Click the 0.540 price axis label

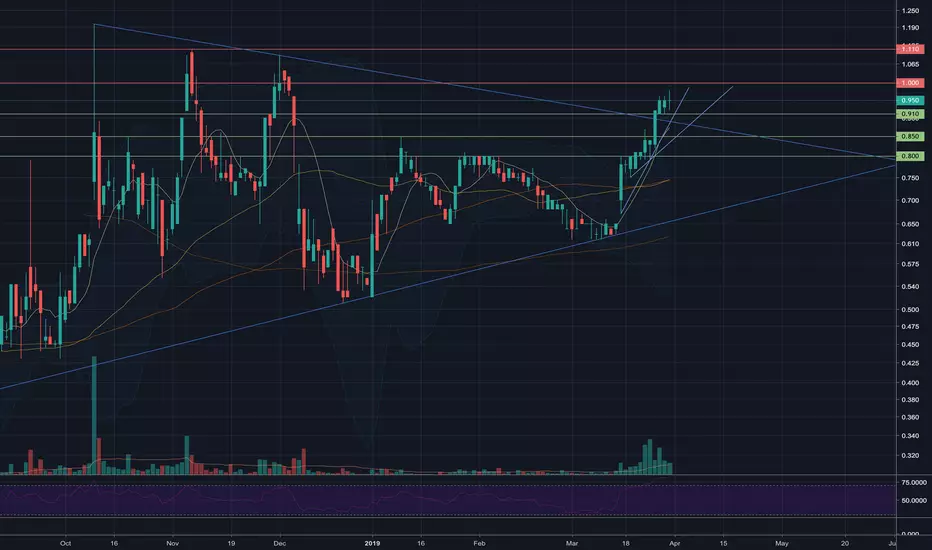pyautogui.click(x=910, y=287)
